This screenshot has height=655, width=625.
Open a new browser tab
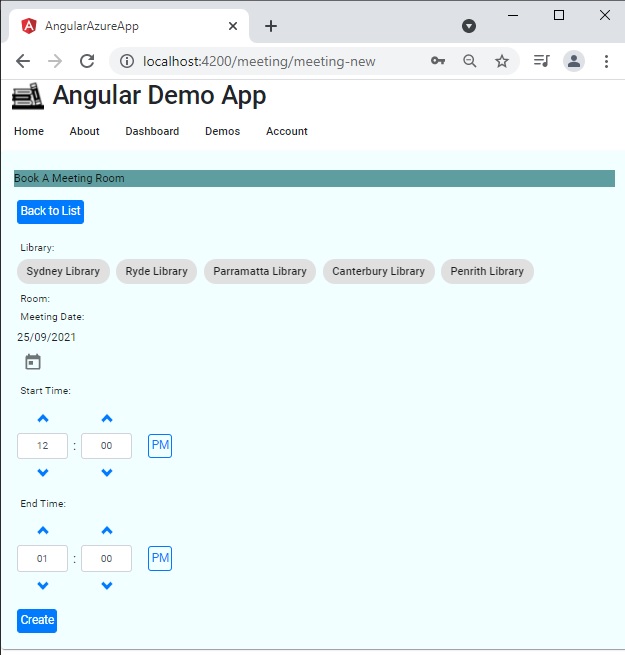271,26
